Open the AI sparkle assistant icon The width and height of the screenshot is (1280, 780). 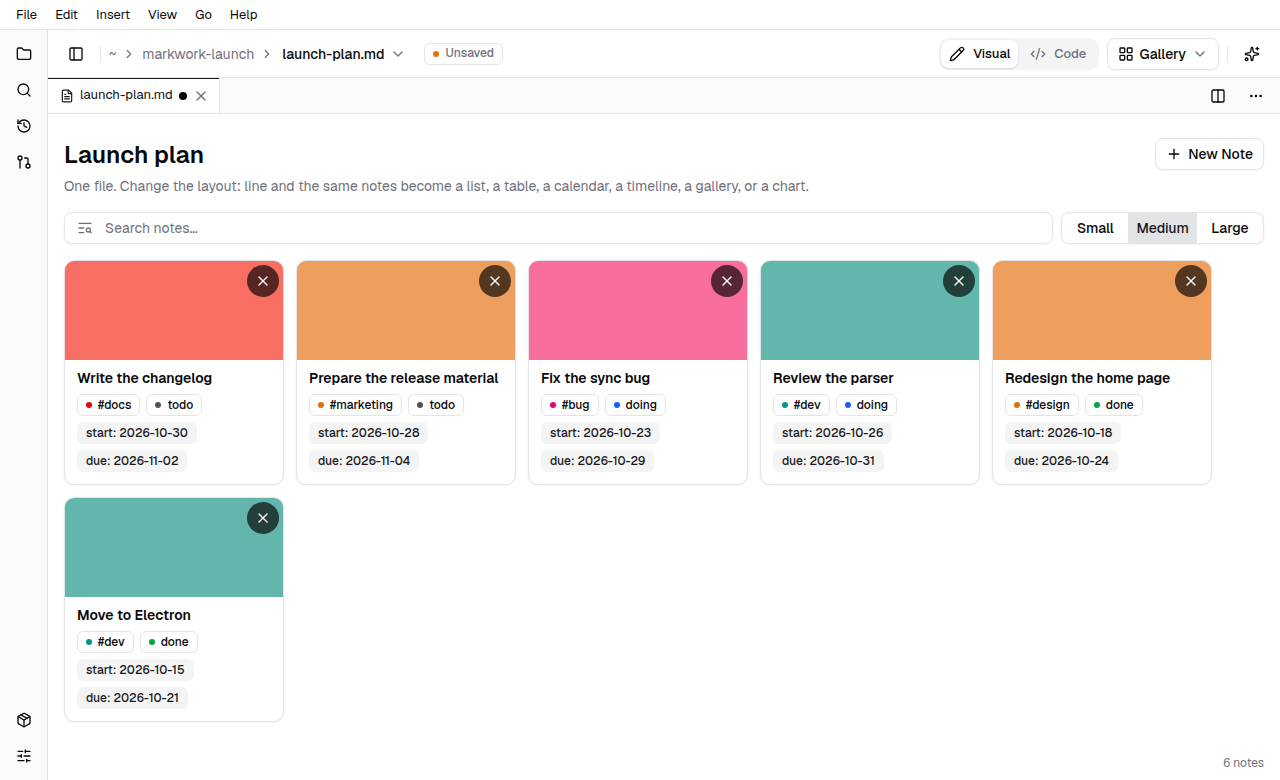[x=1252, y=54]
